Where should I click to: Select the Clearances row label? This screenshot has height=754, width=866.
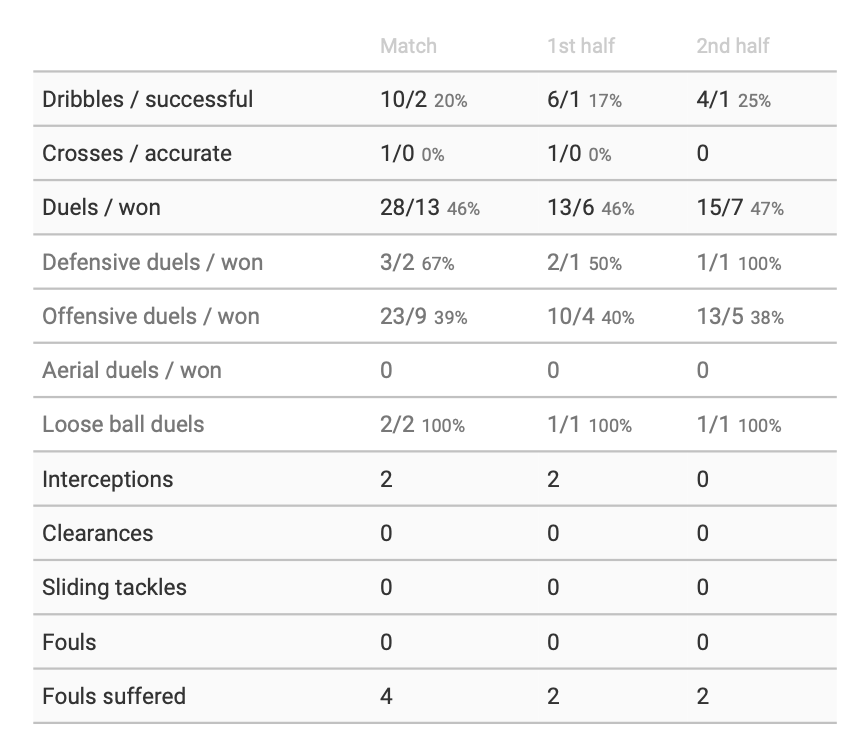[x=97, y=533]
